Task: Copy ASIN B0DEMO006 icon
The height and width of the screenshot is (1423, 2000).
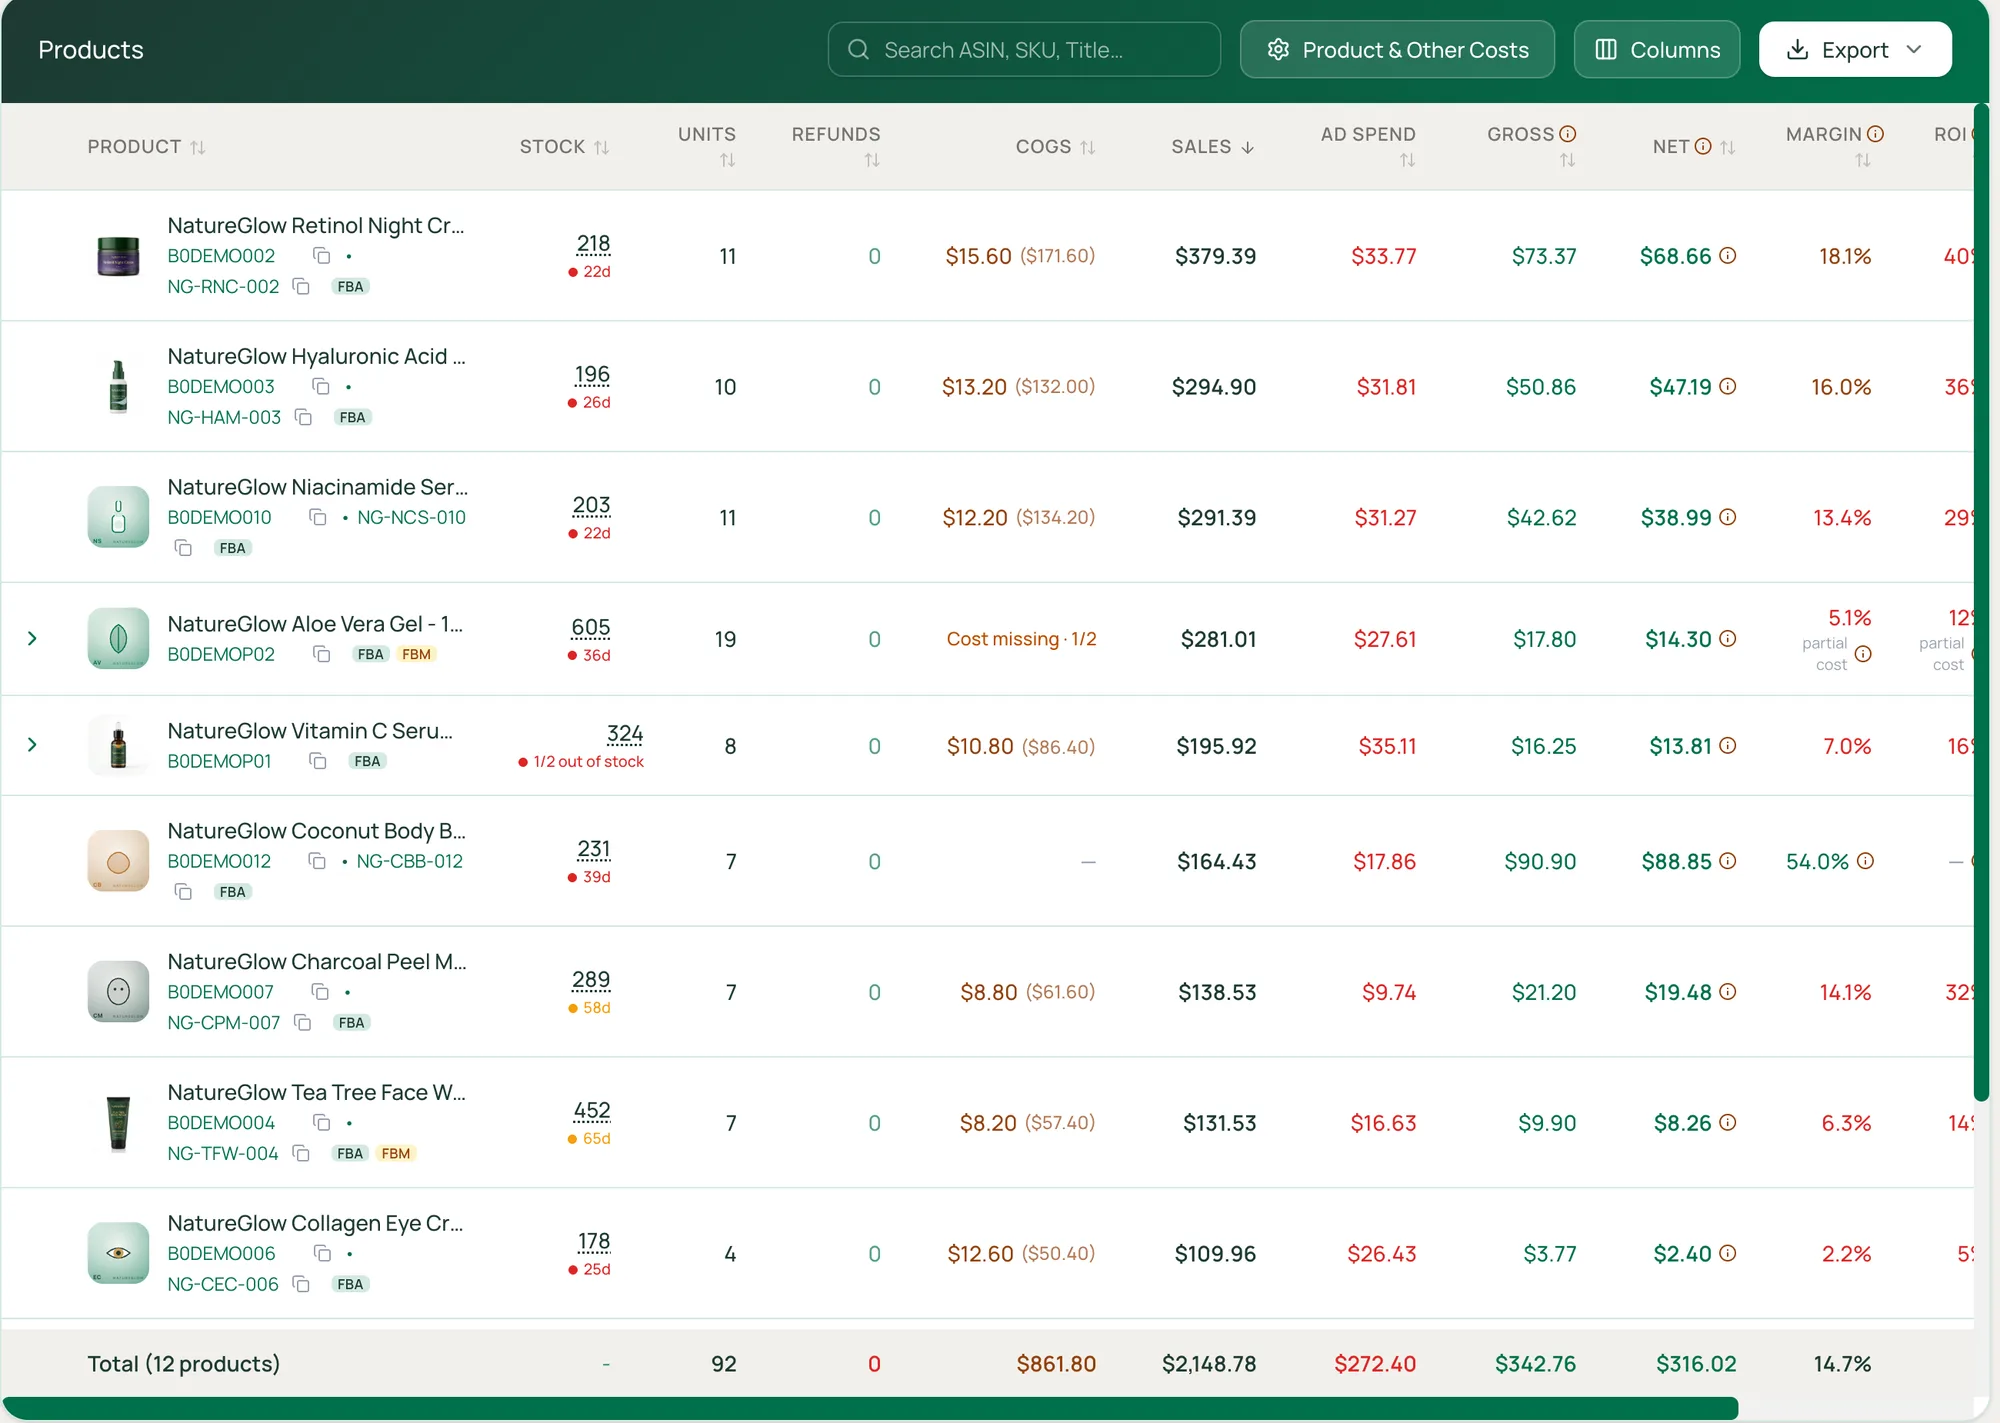Action: [x=322, y=1253]
